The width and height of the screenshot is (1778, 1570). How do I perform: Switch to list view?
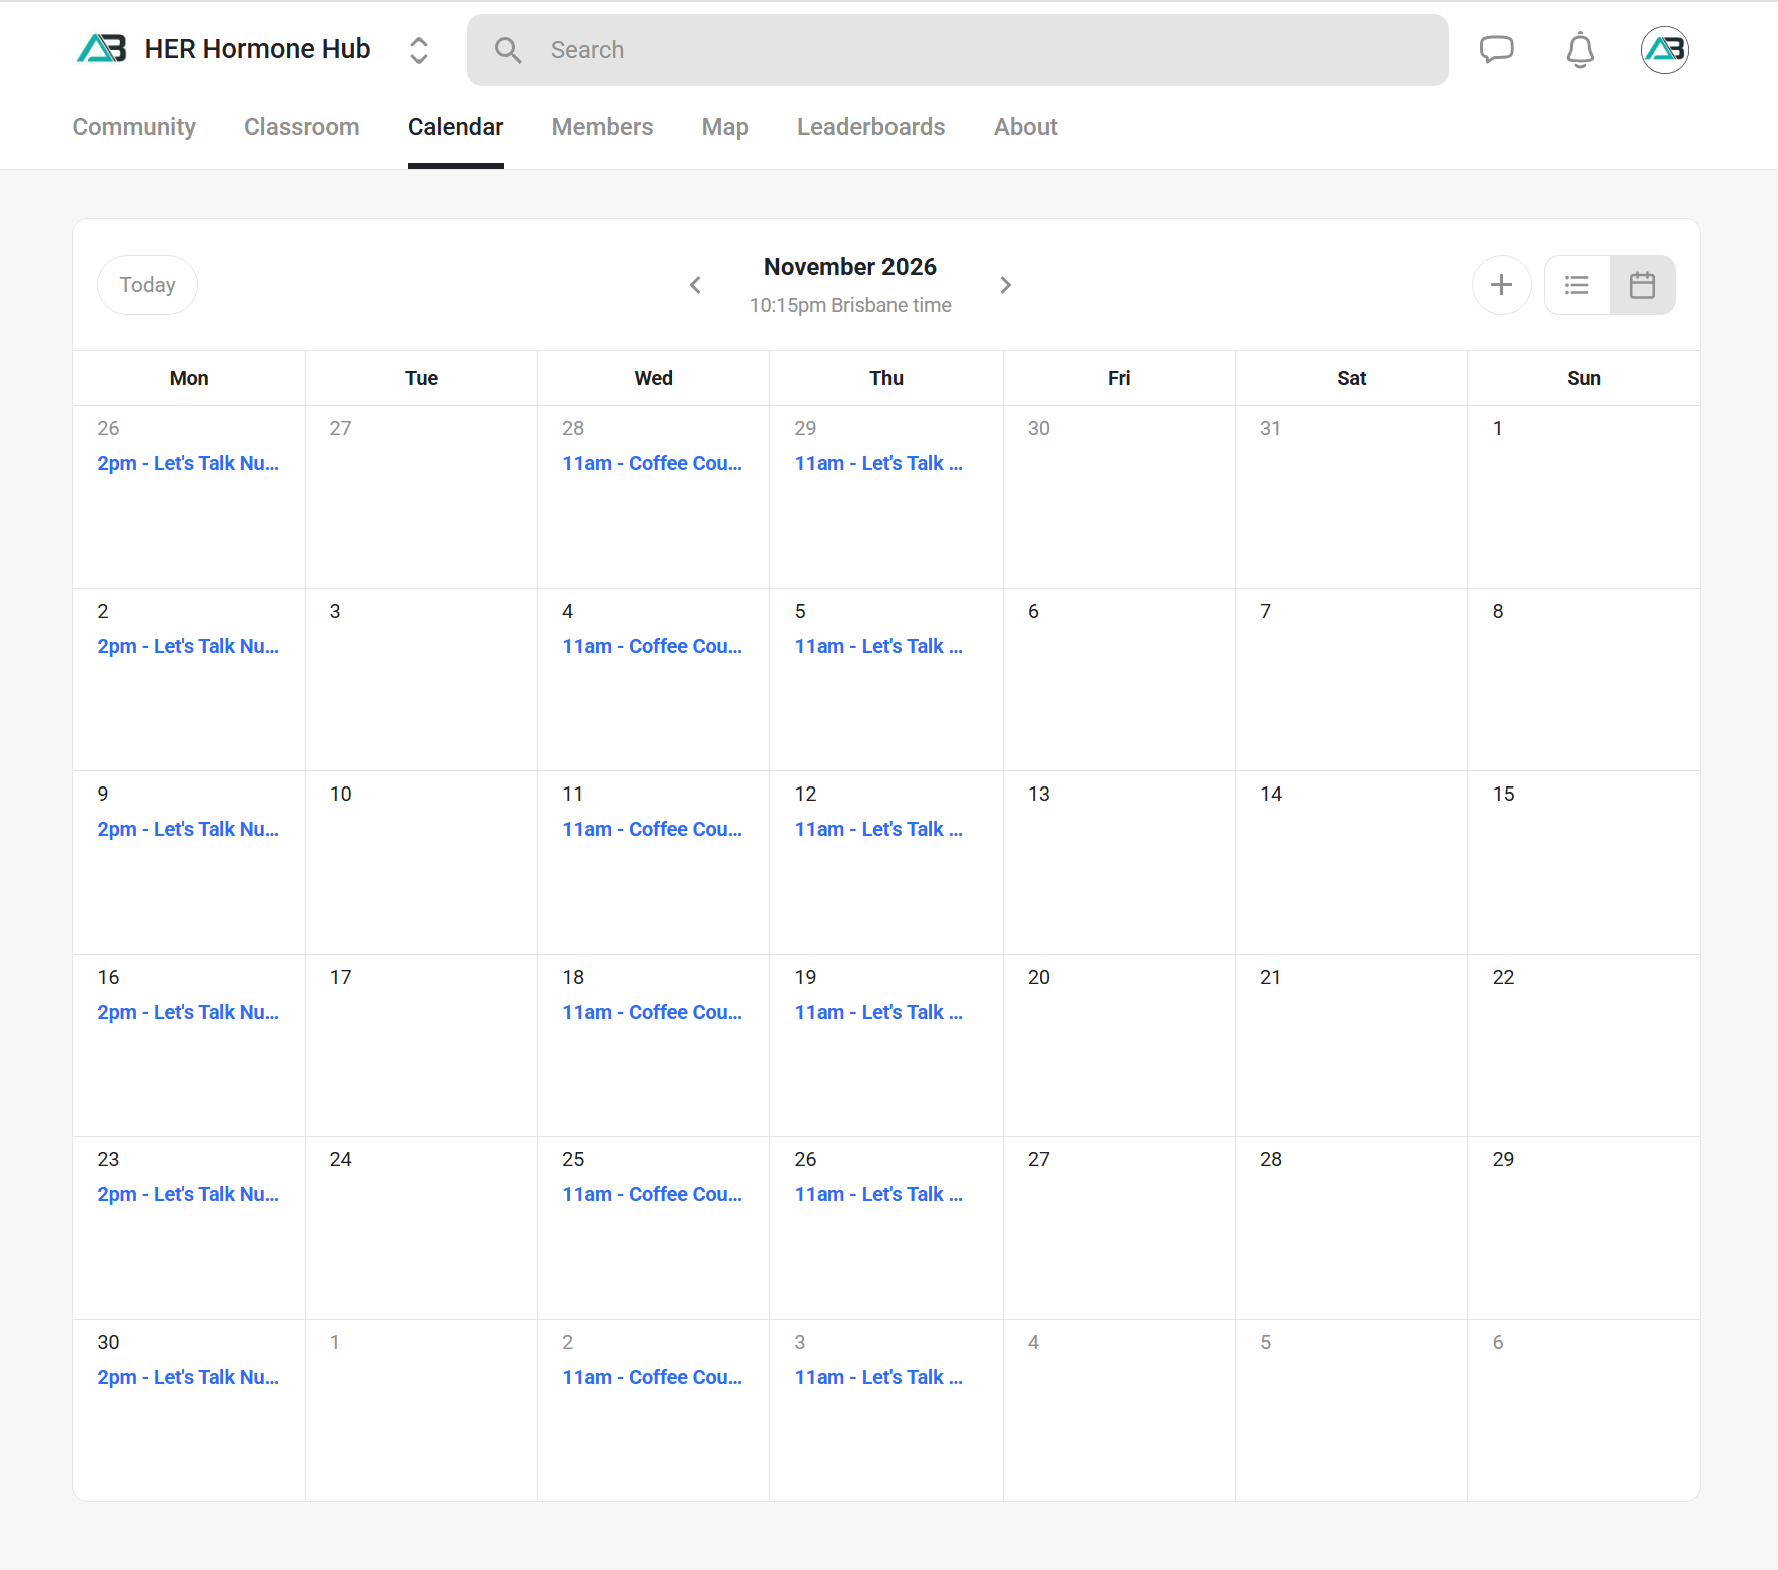pyautogui.click(x=1577, y=285)
